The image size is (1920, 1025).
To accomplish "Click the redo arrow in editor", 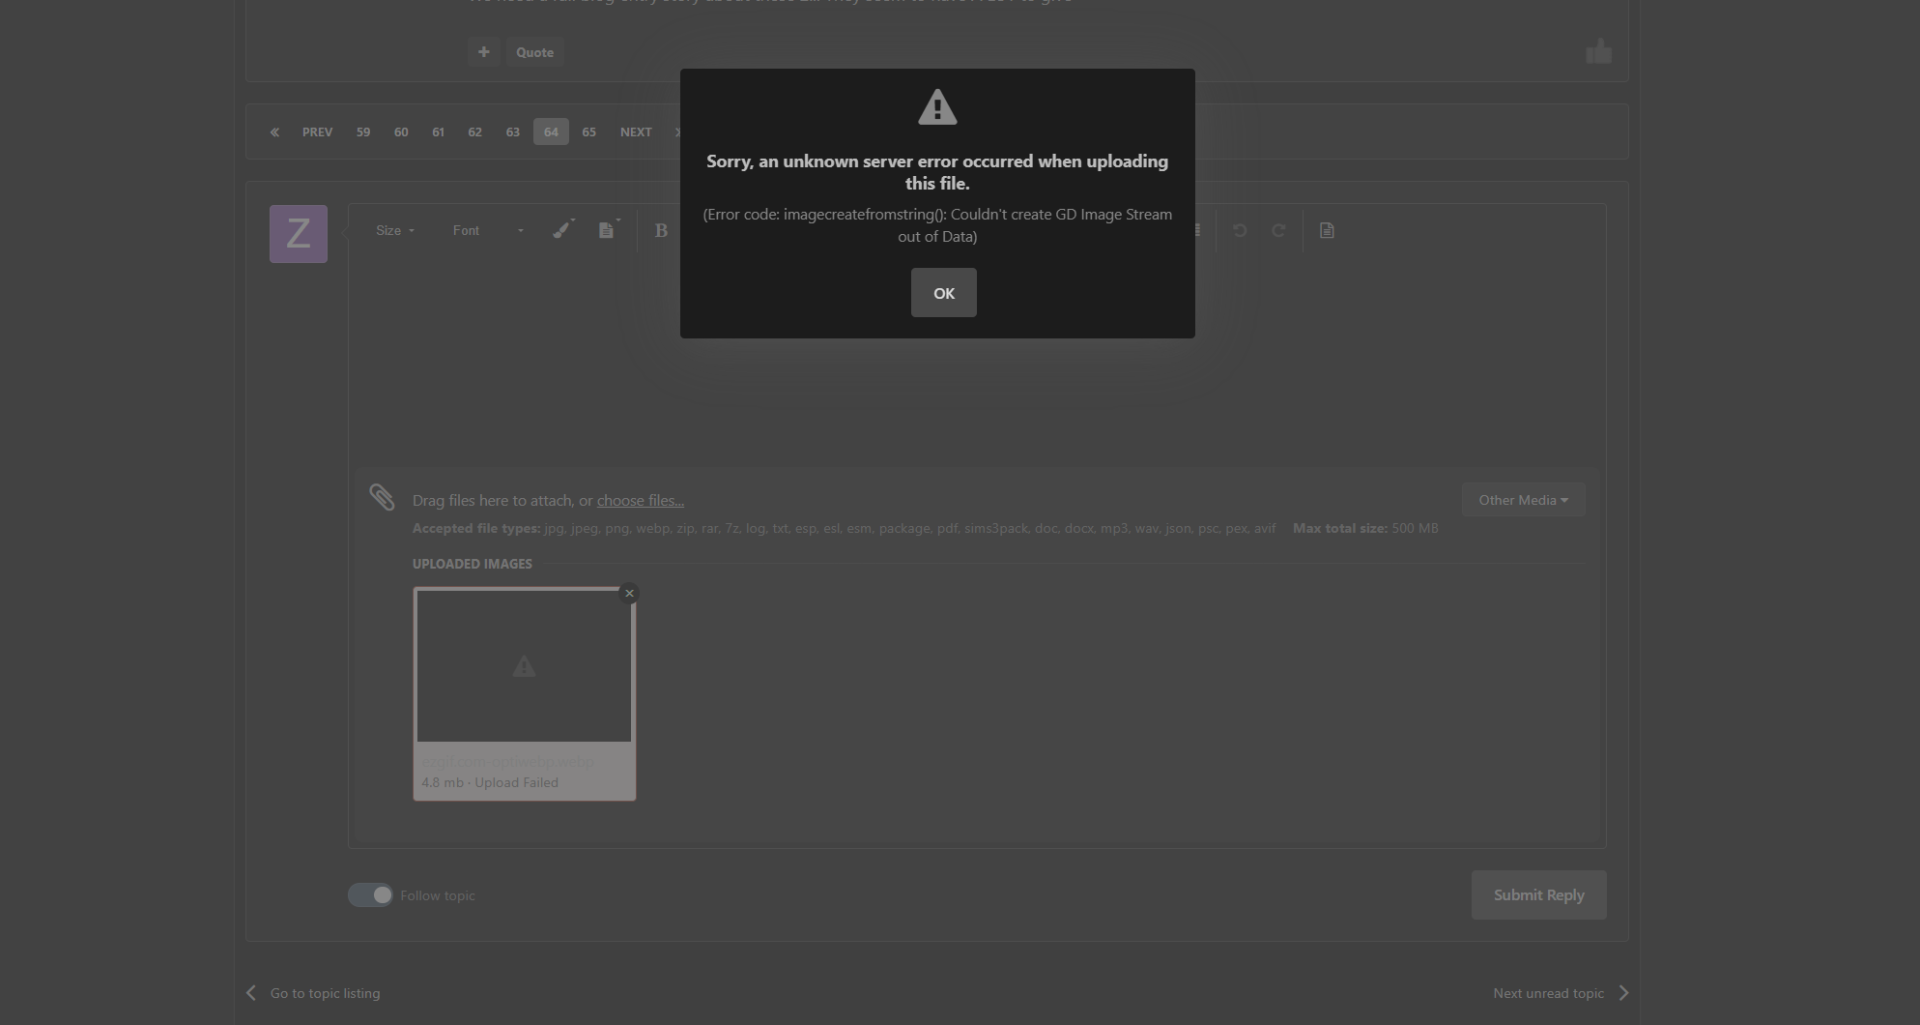I will coord(1278,231).
